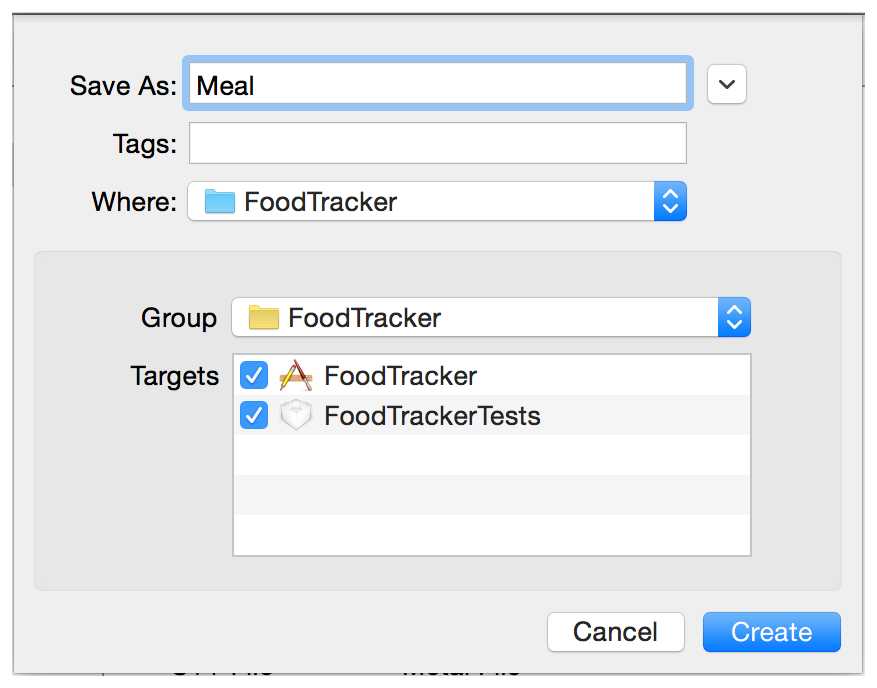Viewport: 877px width, 688px height.
Task: Expand the save dialog with chevron button
Action: 727,84
